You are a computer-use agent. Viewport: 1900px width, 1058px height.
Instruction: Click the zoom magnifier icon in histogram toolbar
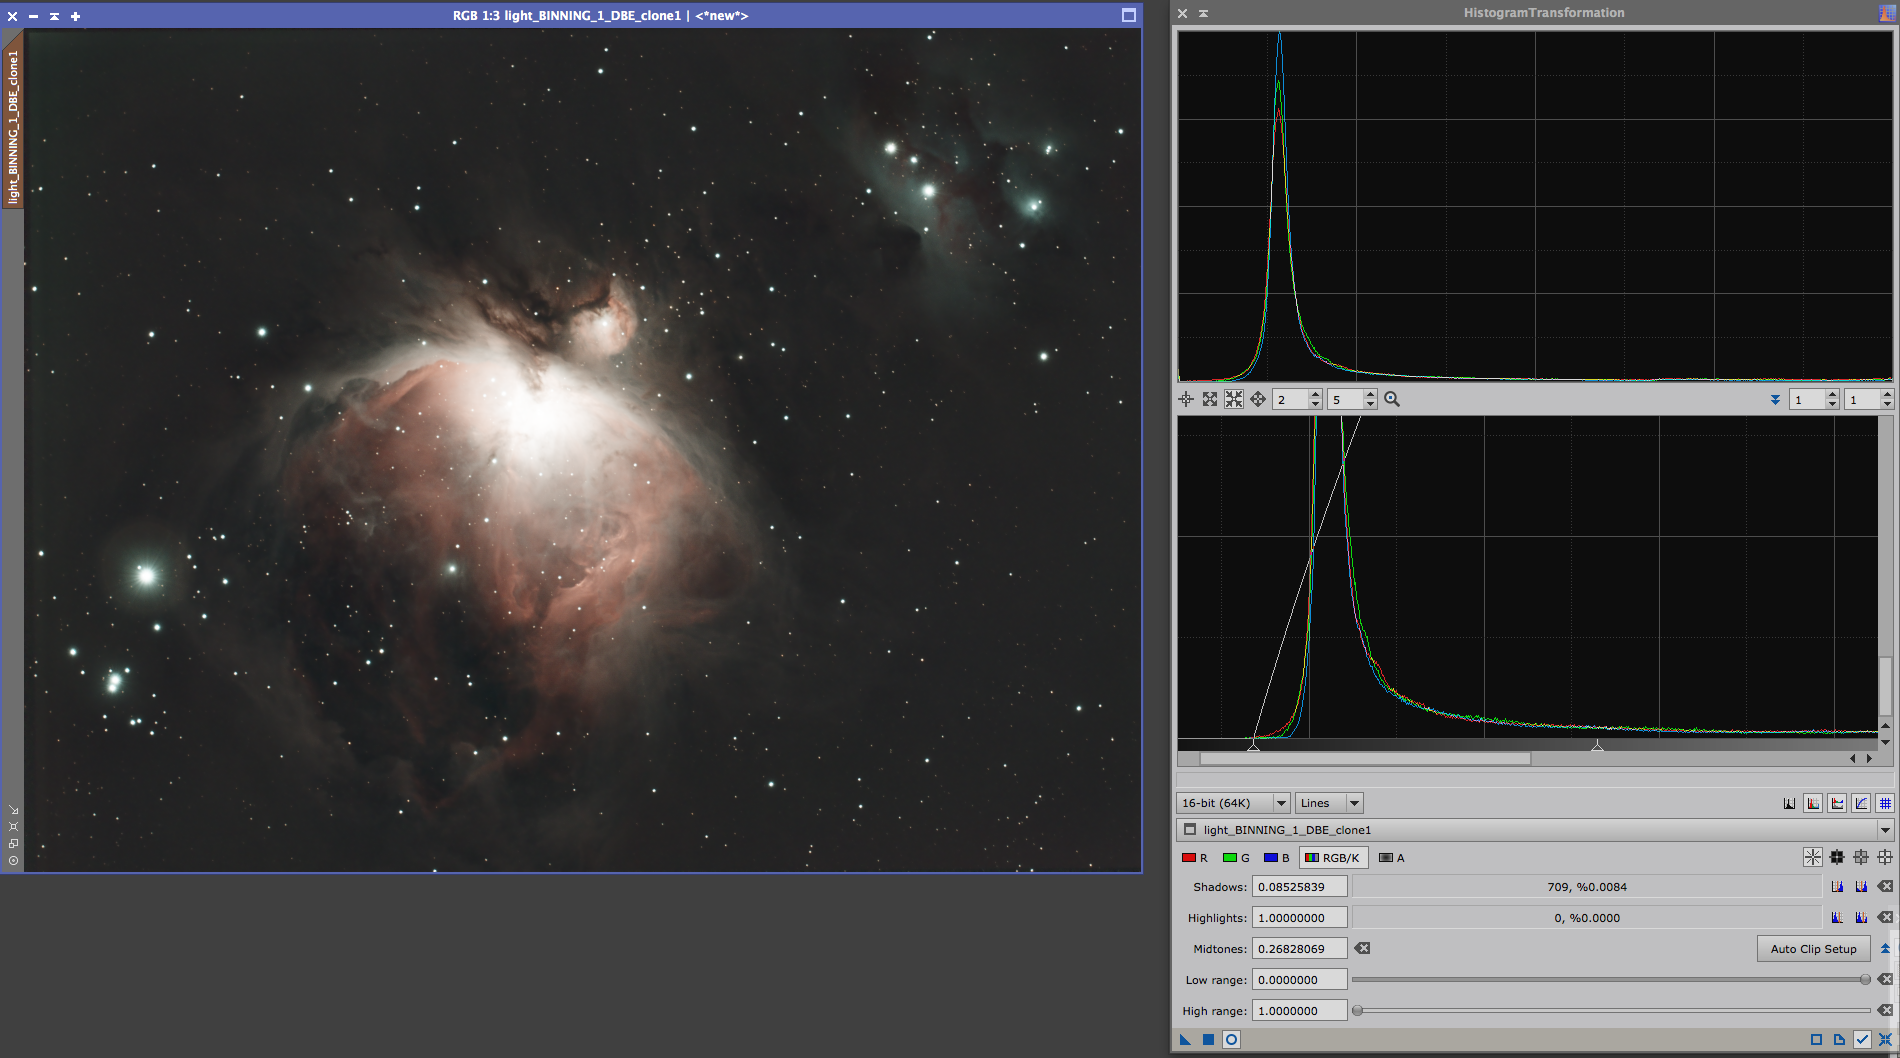[x=1392, y=400]
